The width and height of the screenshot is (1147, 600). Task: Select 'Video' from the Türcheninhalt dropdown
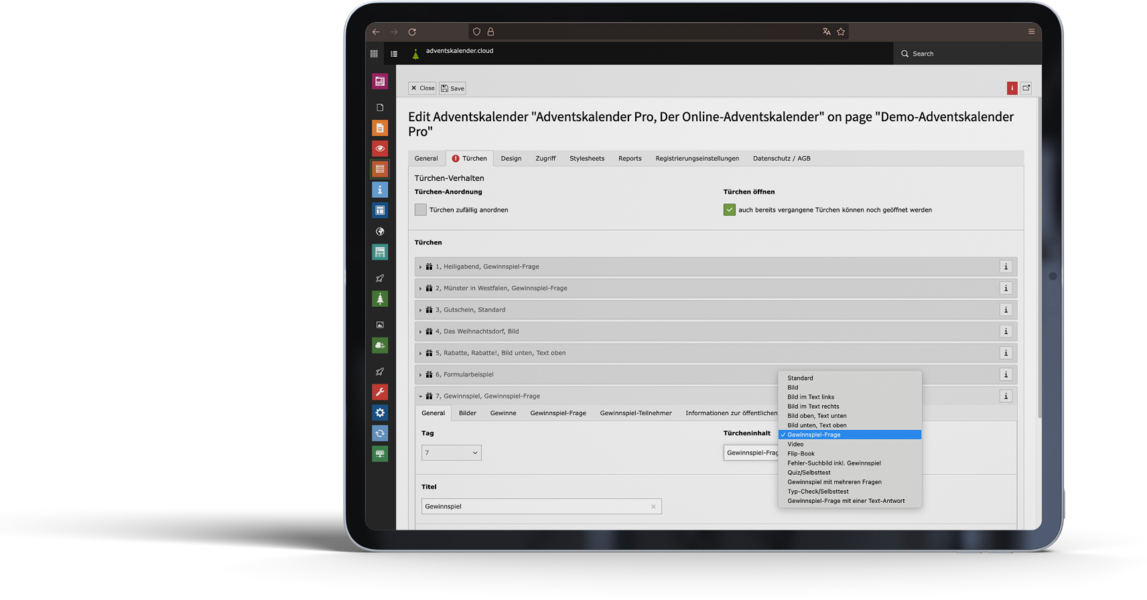pos(796,444)
